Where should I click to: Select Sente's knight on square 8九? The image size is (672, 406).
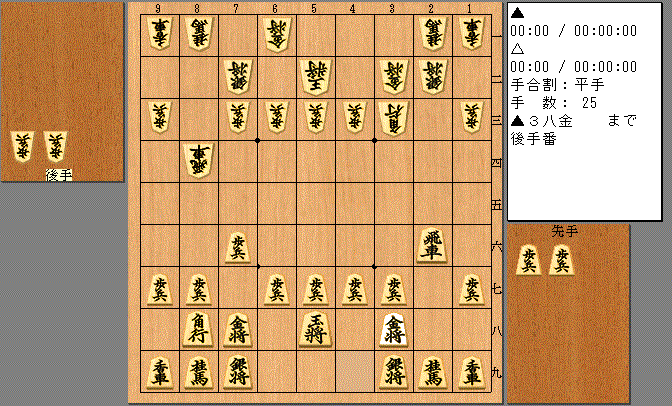pyautogui.click(x=198, y=373)
